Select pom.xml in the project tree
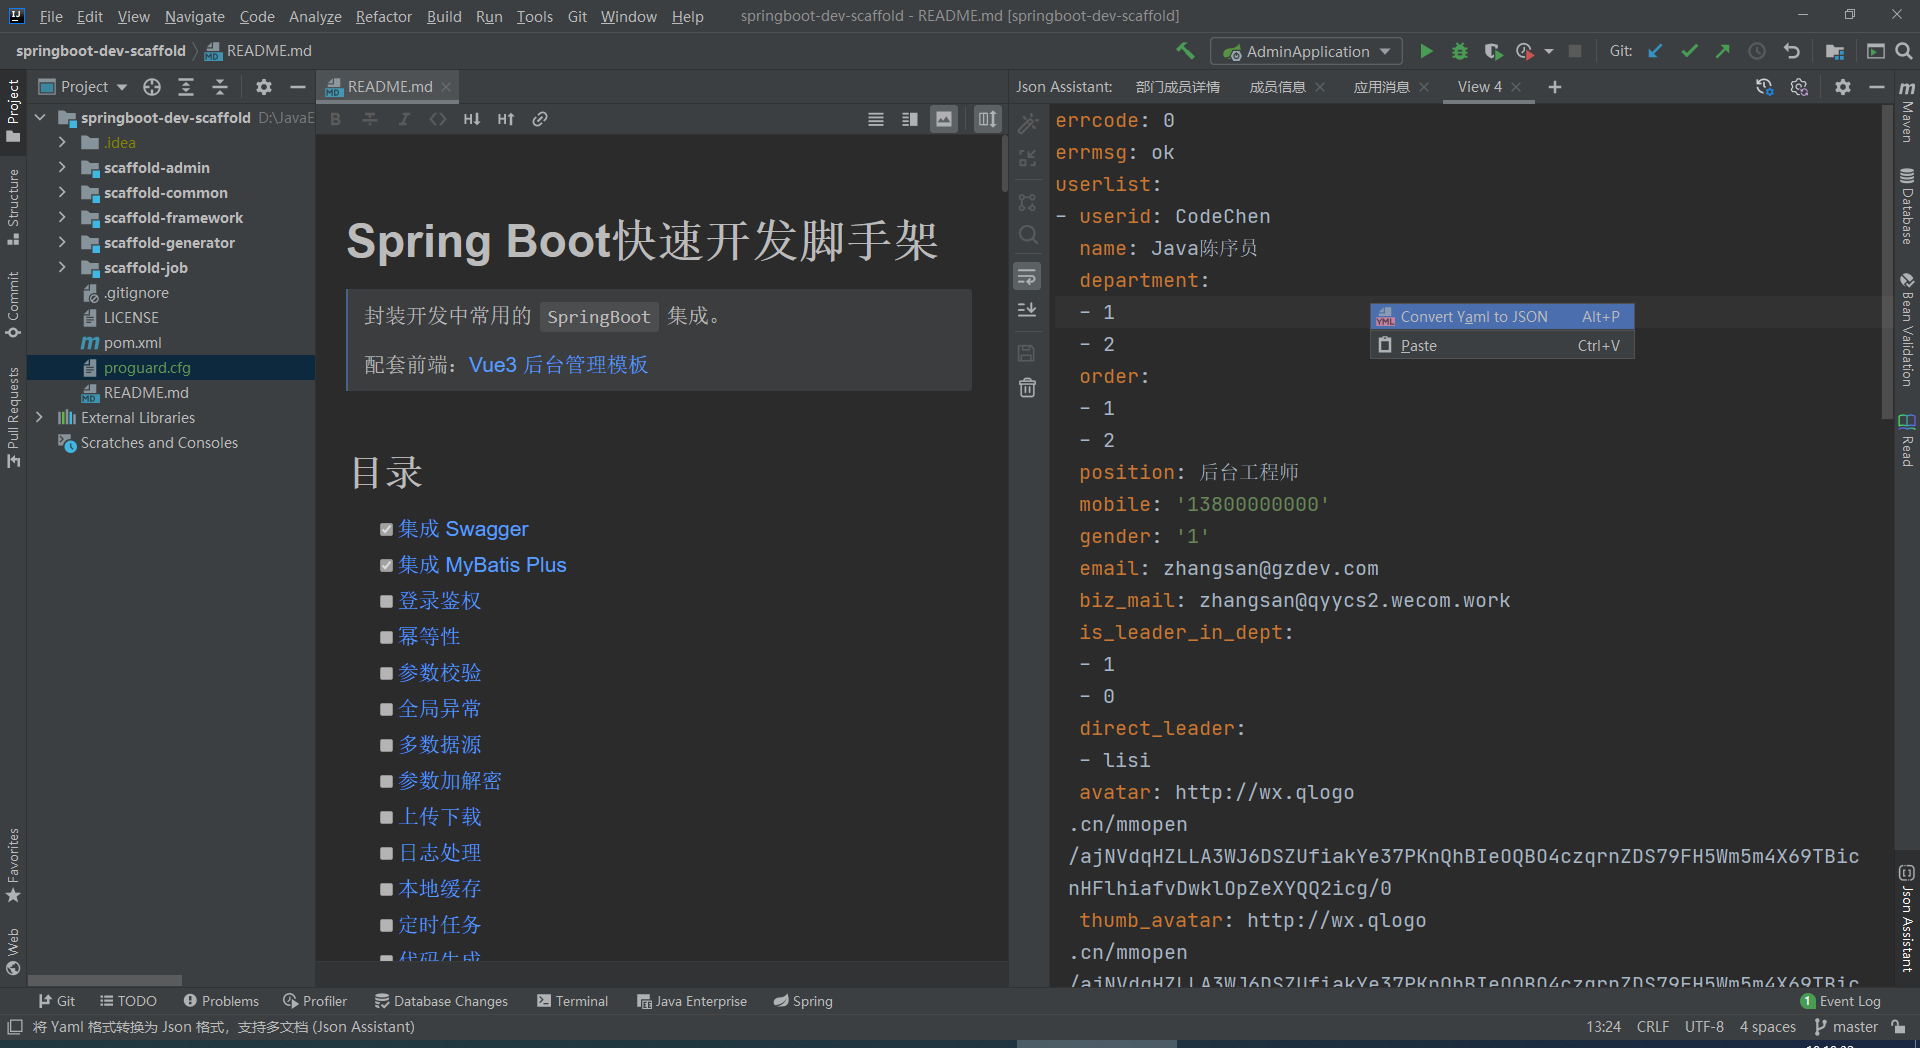 click(x=132, y=343)
